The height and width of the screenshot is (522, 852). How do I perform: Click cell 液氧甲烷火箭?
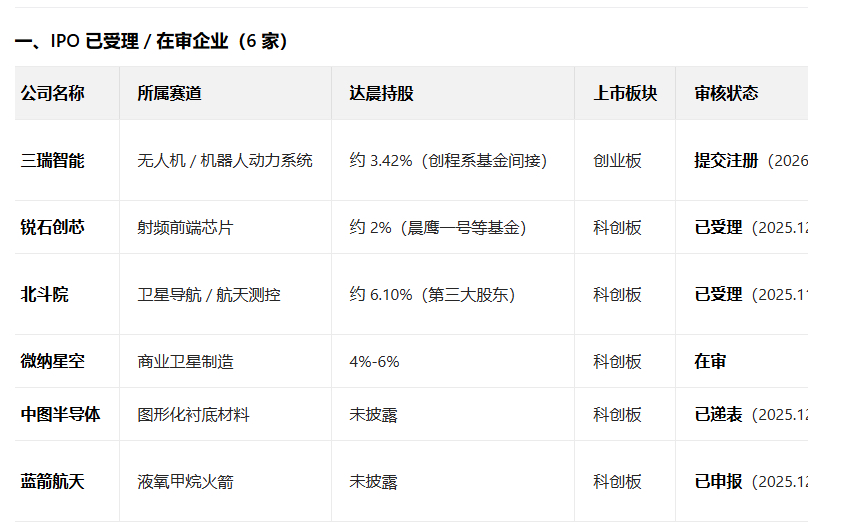click(x=185, y=481)
